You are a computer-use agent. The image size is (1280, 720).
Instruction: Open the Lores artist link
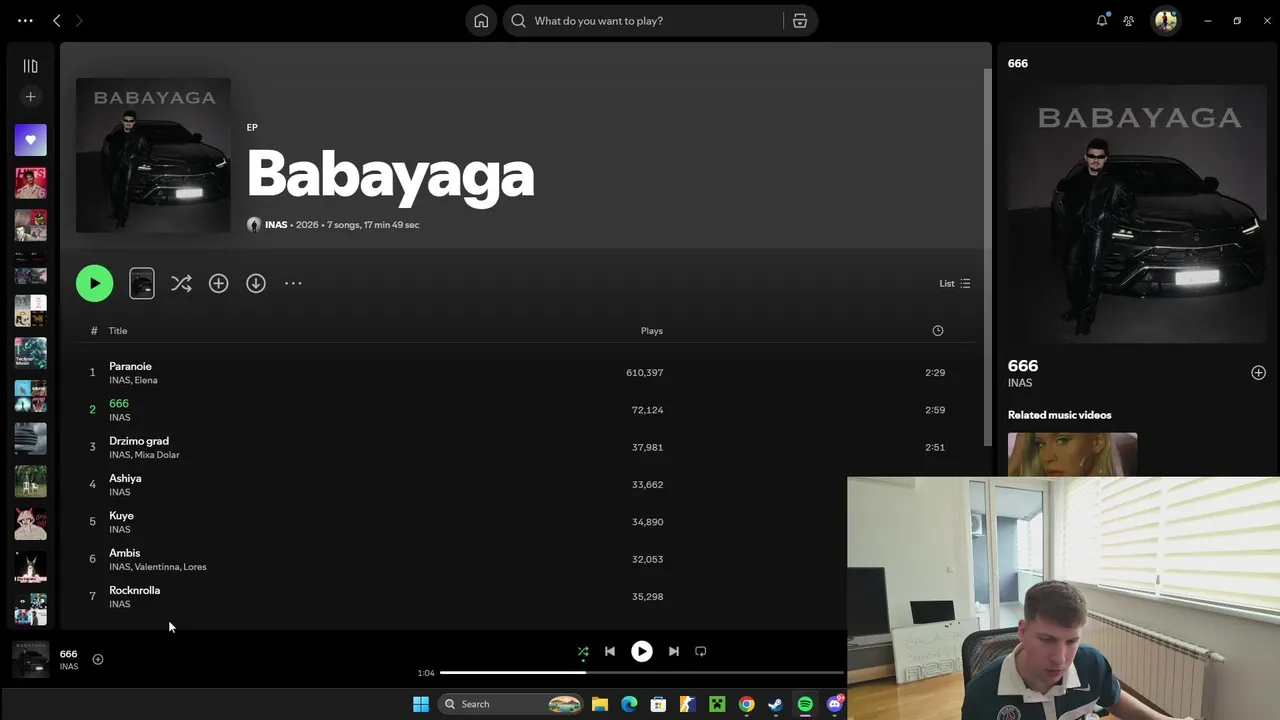195,567
